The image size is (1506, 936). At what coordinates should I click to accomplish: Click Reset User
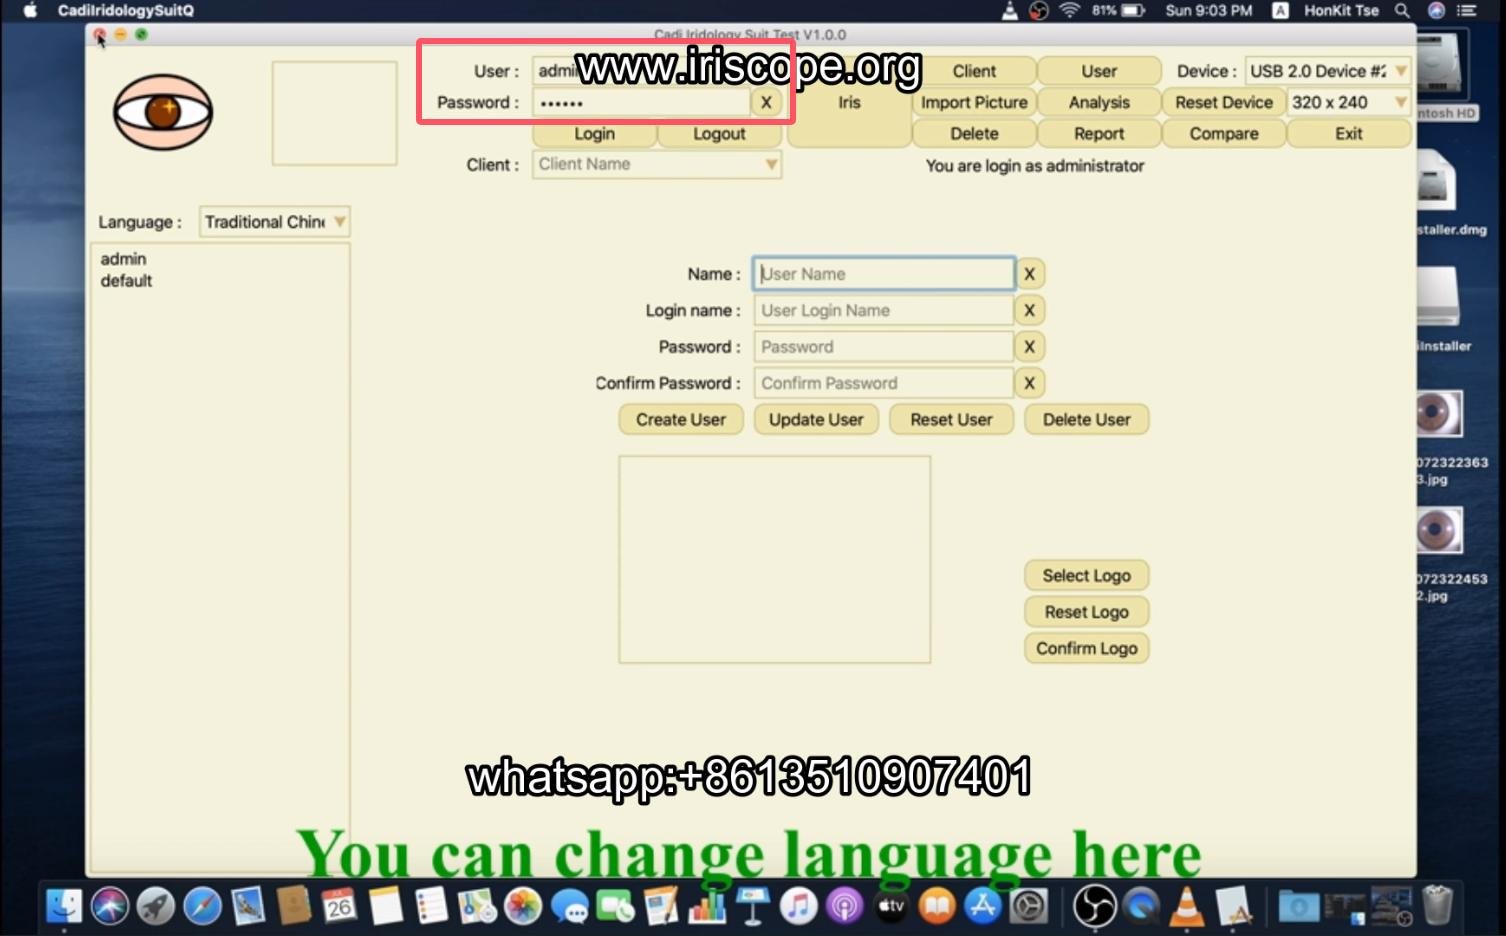[951, 419]
